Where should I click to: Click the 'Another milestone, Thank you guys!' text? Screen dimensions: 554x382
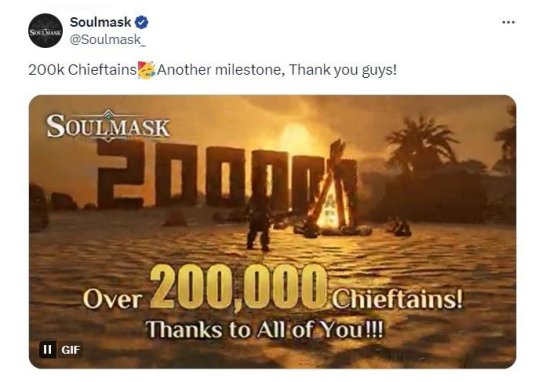point(277,70)
